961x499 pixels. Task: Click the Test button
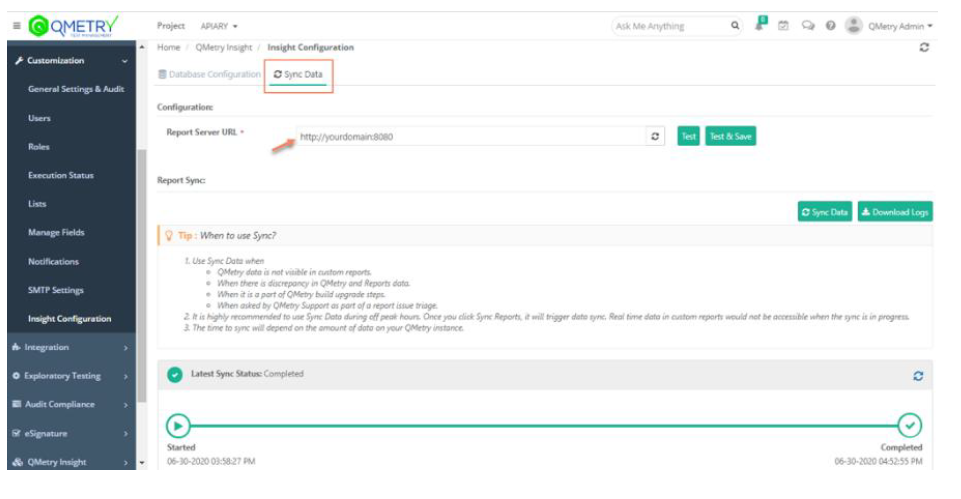click(688, 136)
